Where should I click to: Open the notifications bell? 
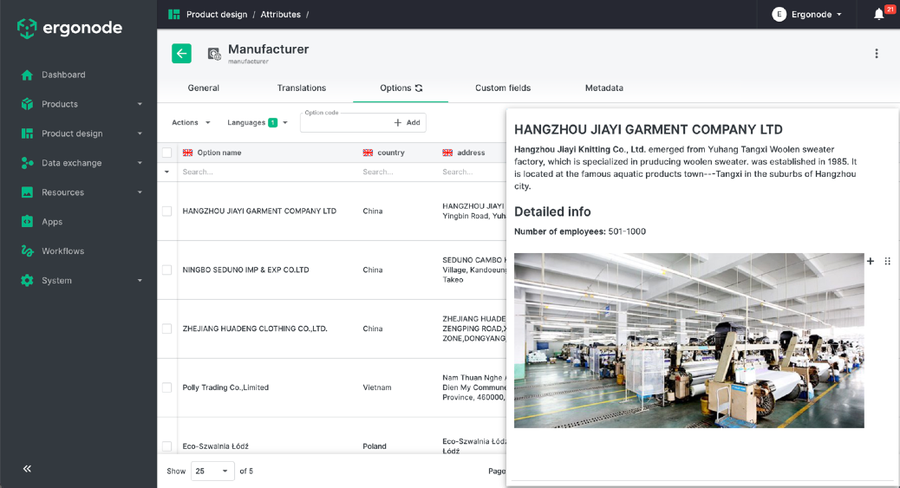click(879, 14)
